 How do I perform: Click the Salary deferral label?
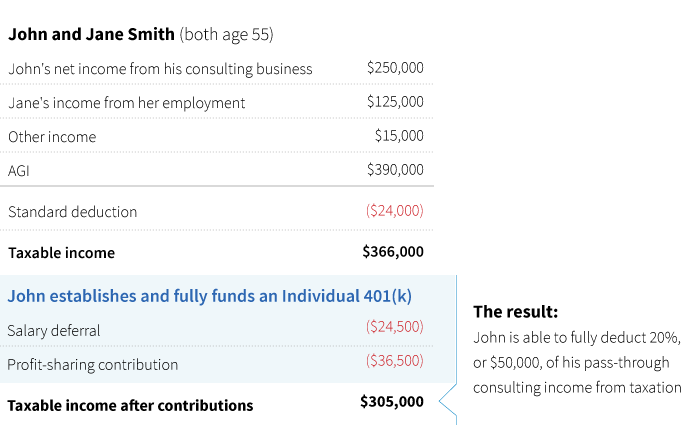tap(54, 330)
